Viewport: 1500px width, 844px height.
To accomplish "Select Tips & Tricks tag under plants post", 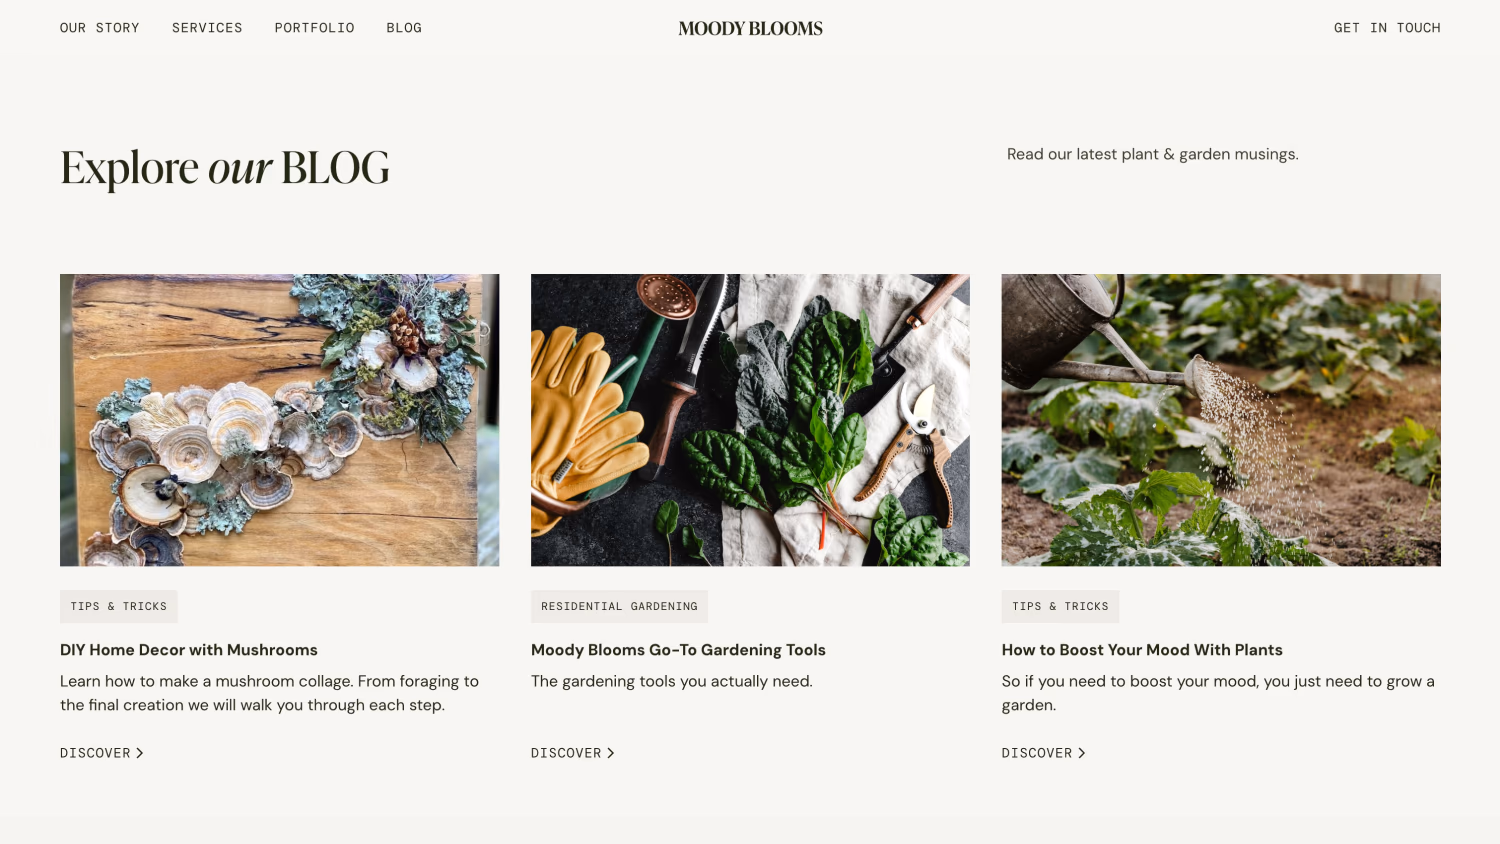I will point(1060,606).
